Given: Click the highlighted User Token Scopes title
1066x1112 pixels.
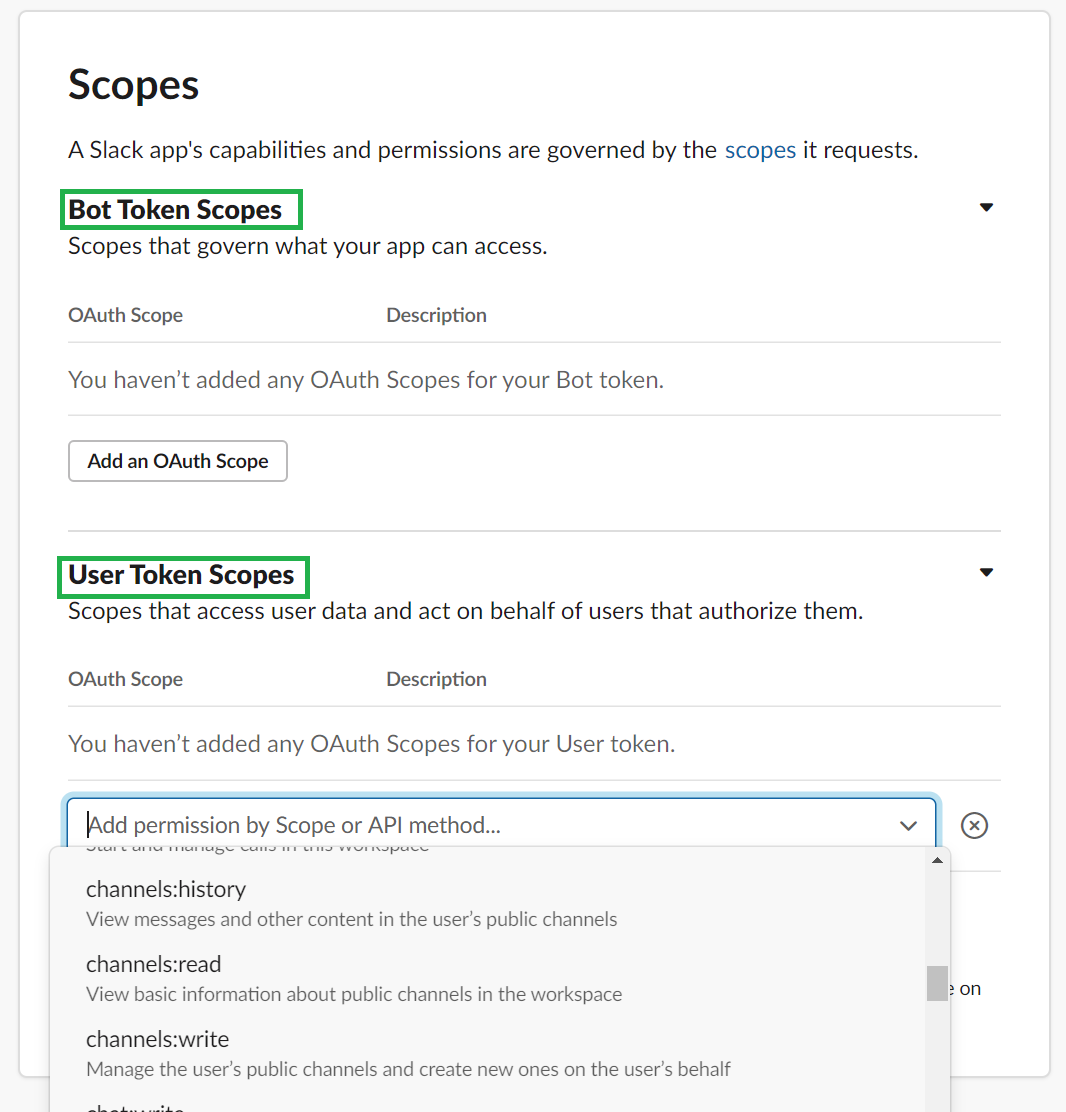Looking at the screenshot, I should tap(183, 575).
